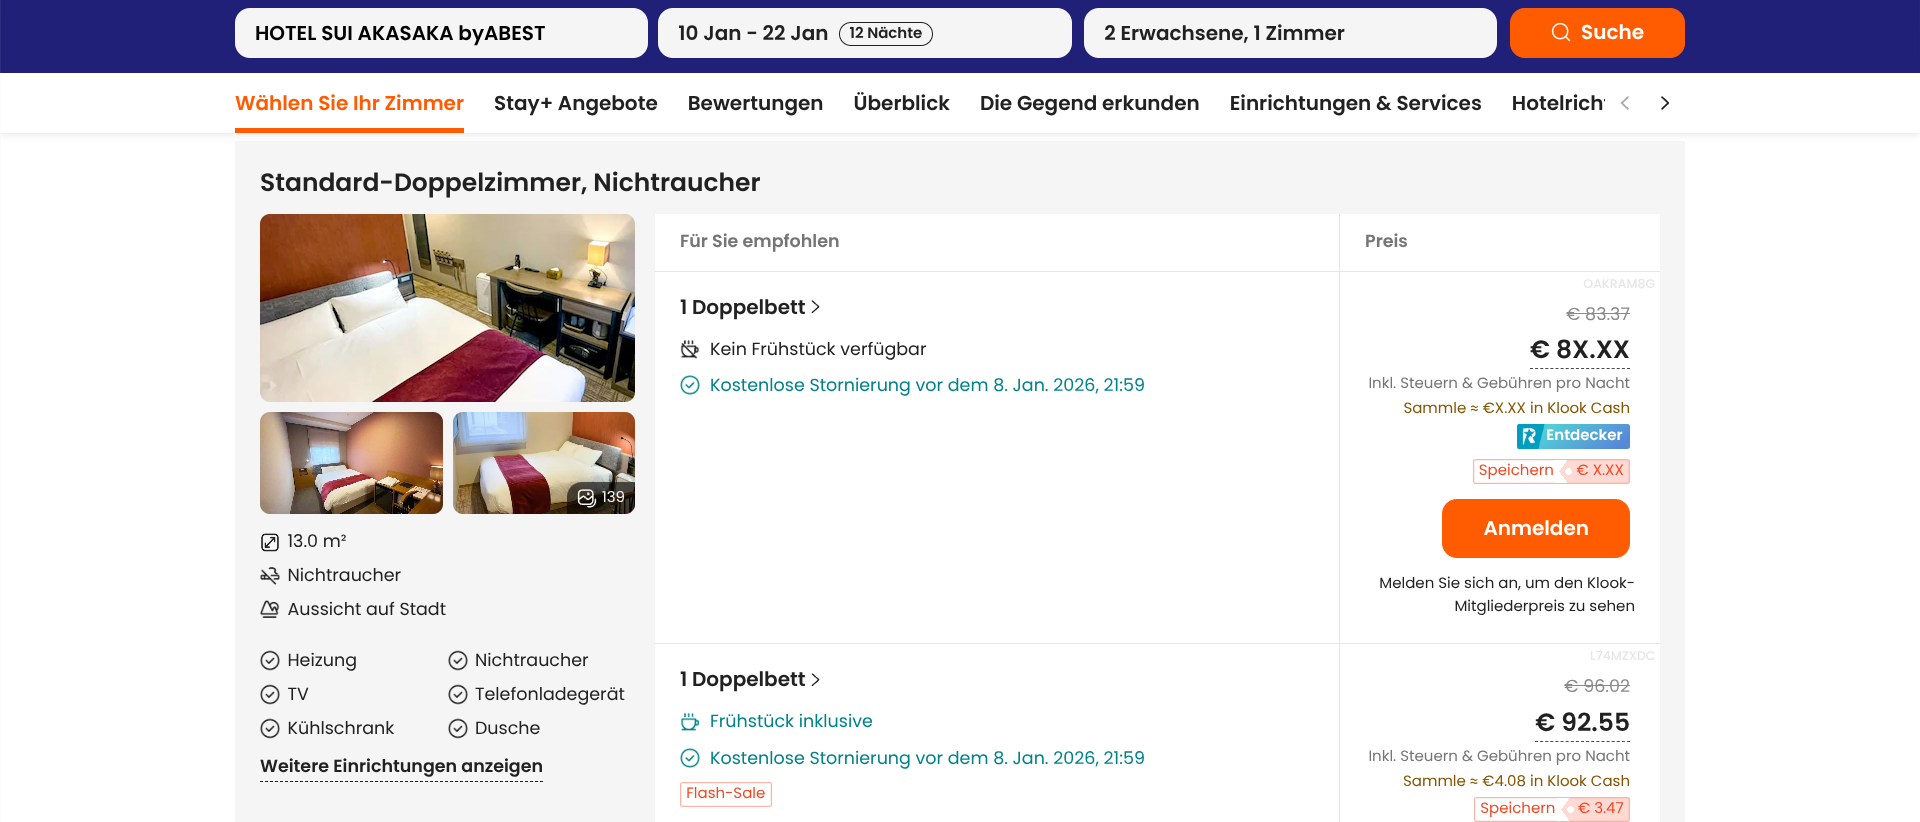1920x822 pixels.
Task: Open Weitere Einrichtungen anzeigen link
Action: click(401, 767)
